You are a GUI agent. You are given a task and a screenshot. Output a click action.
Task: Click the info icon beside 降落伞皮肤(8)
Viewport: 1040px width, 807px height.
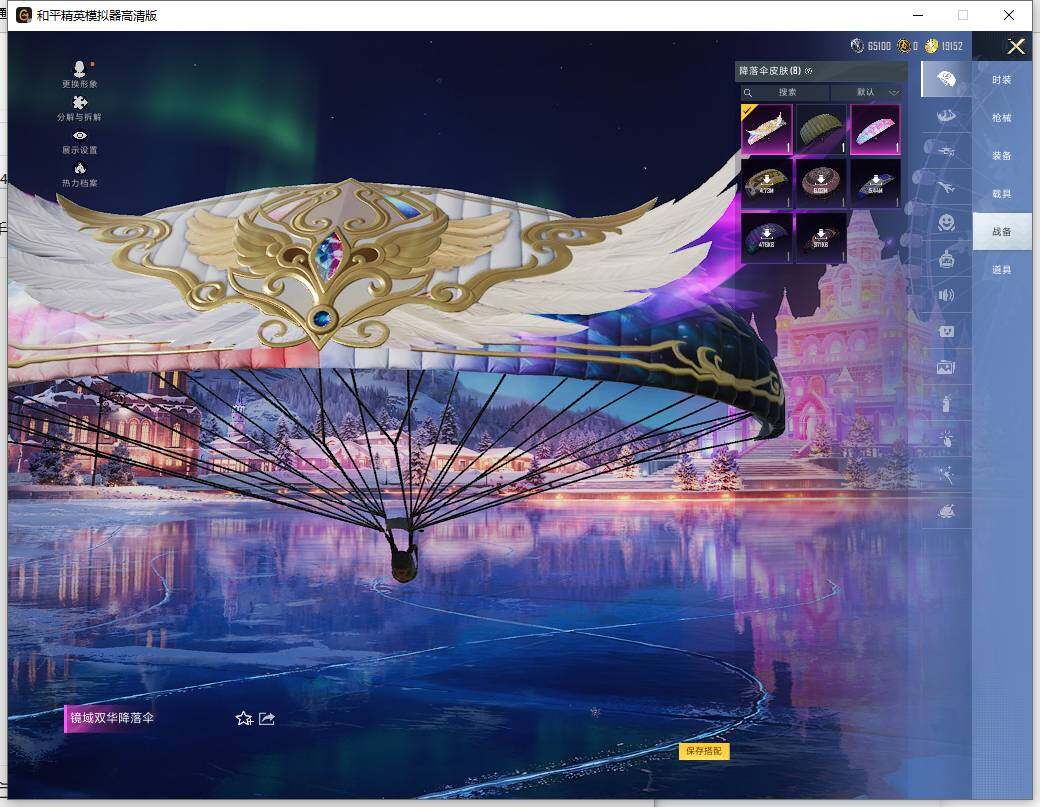pos(809,71)
